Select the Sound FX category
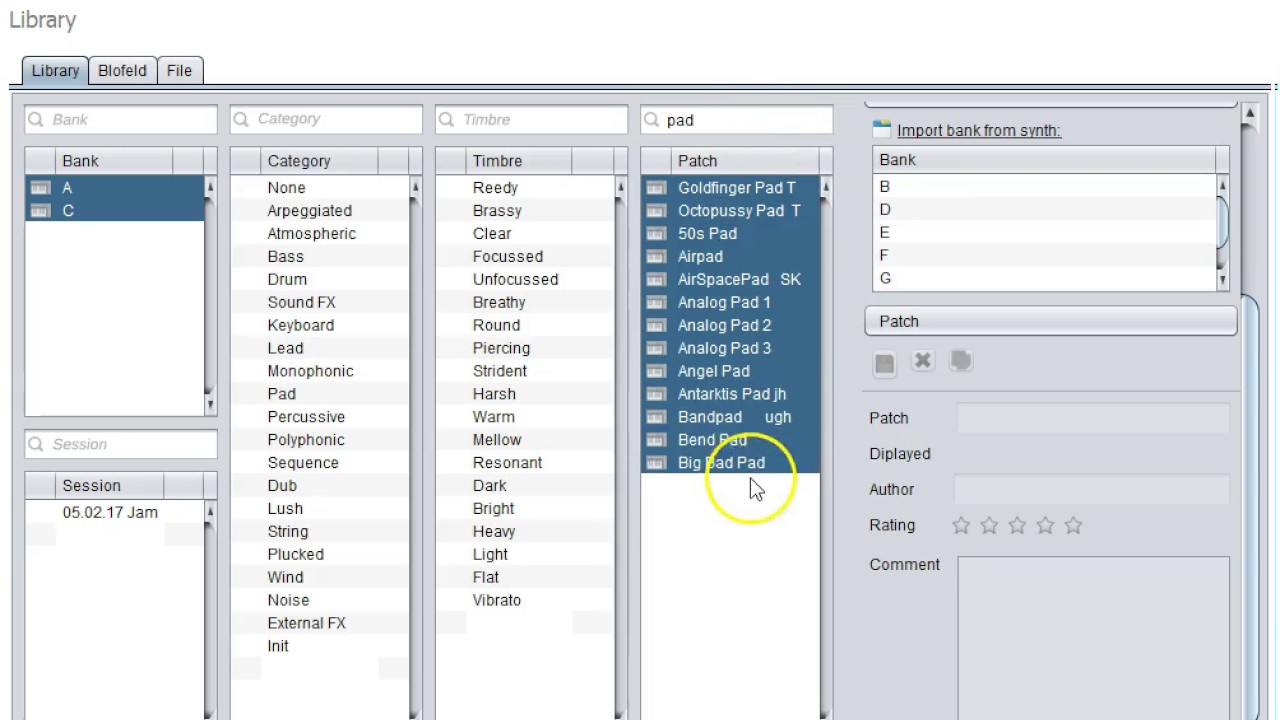 pos(320,302)
